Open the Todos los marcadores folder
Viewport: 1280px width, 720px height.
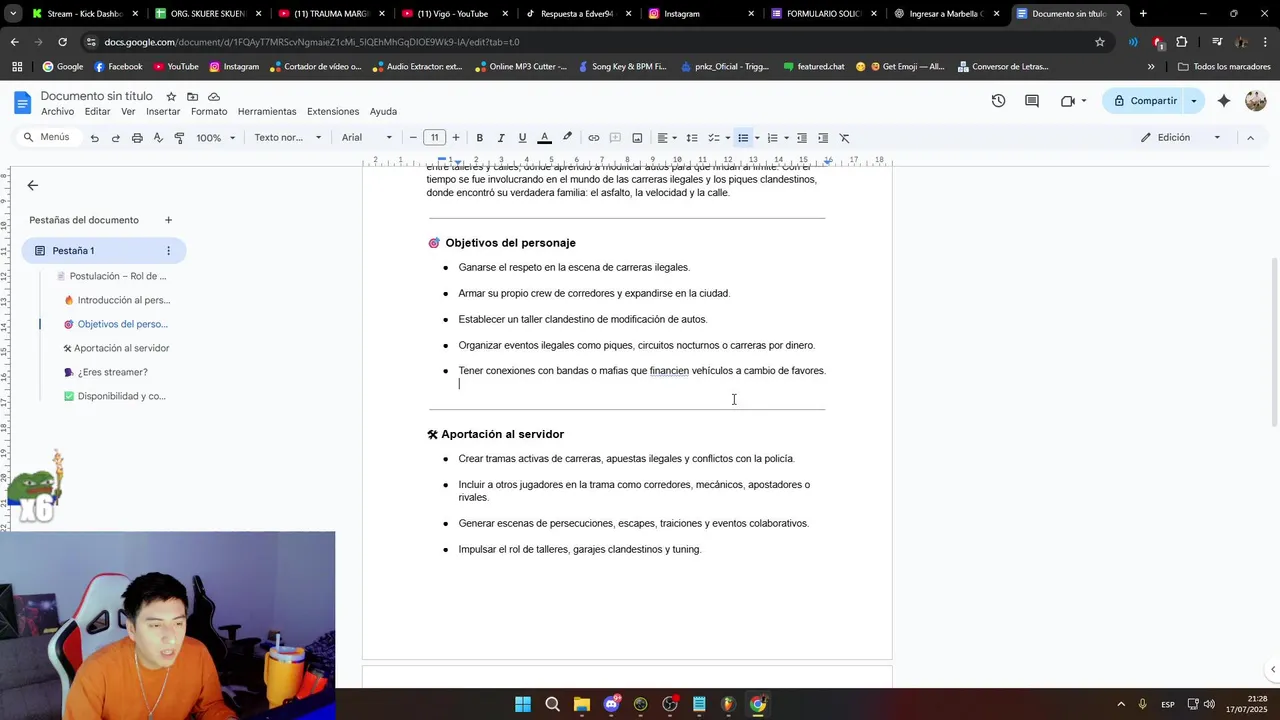coord(1224,67)
